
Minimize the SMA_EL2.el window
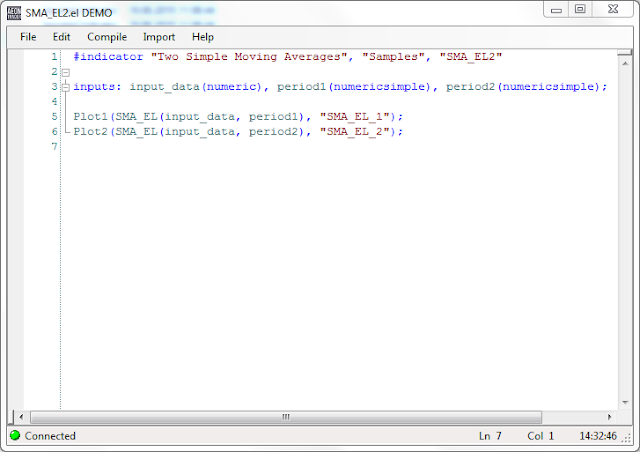pos(556,10)
